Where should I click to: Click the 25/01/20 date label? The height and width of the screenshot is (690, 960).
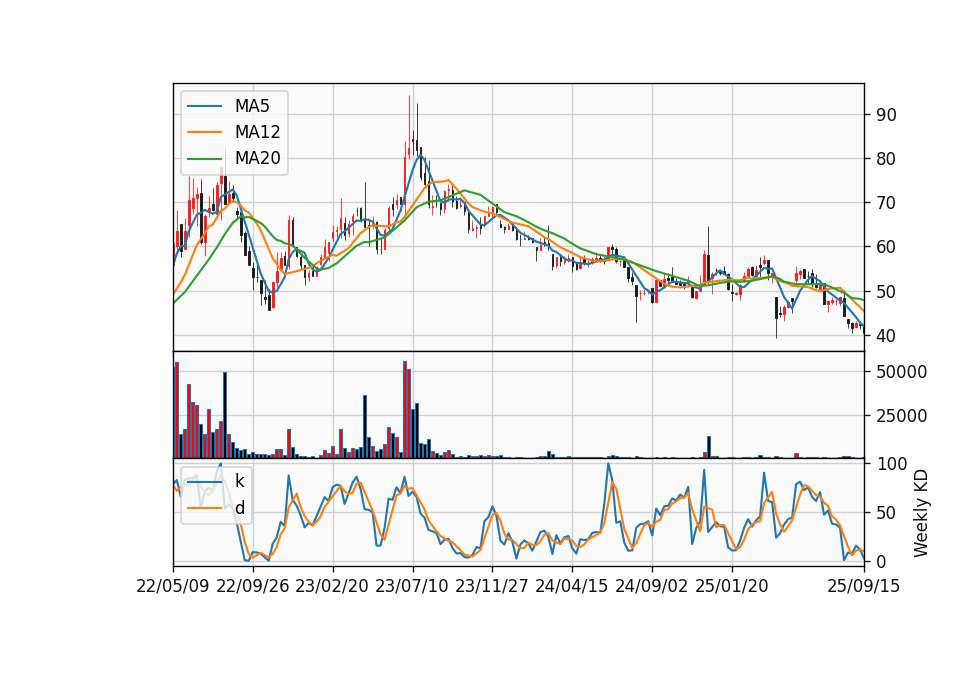point(732,586)
